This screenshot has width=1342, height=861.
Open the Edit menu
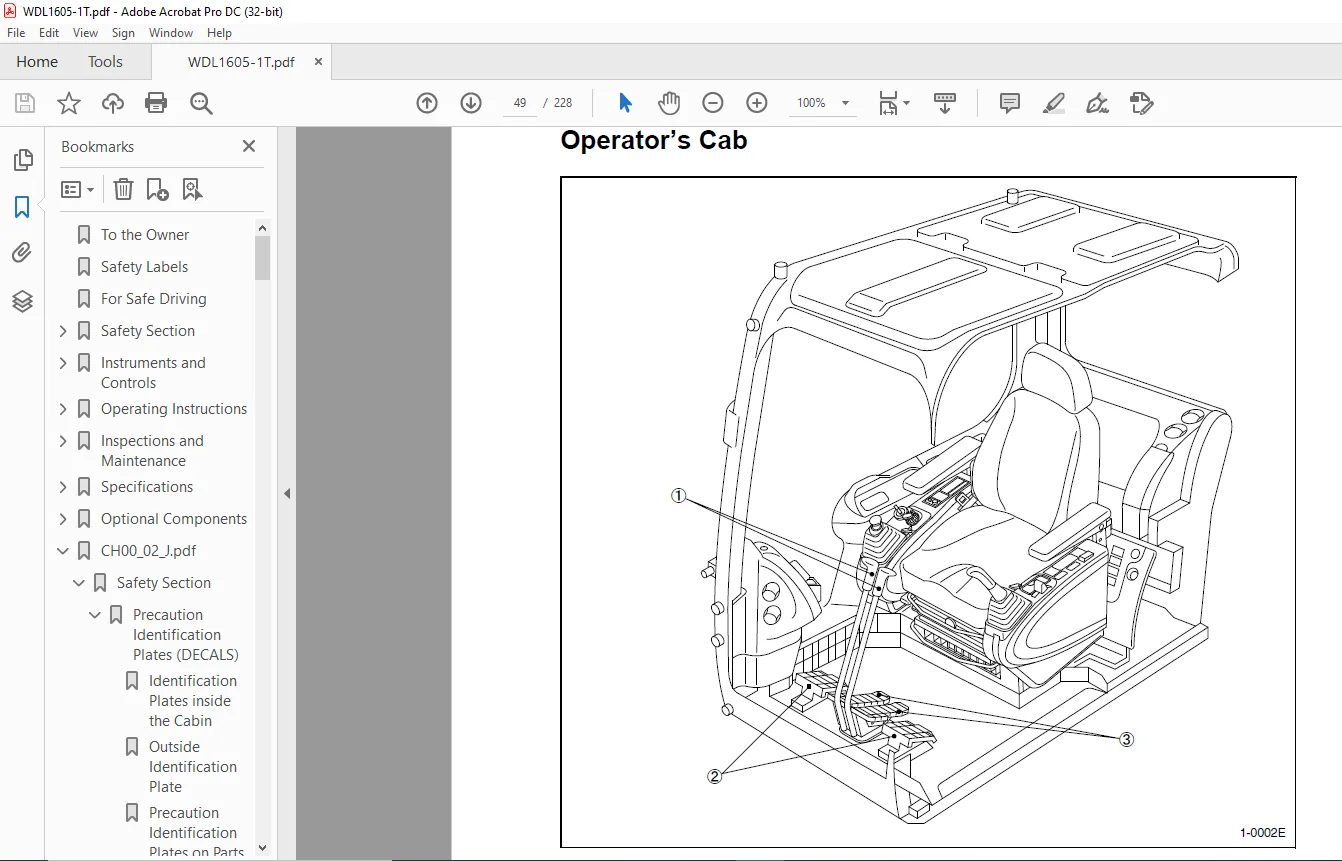[x=49, y=33]
